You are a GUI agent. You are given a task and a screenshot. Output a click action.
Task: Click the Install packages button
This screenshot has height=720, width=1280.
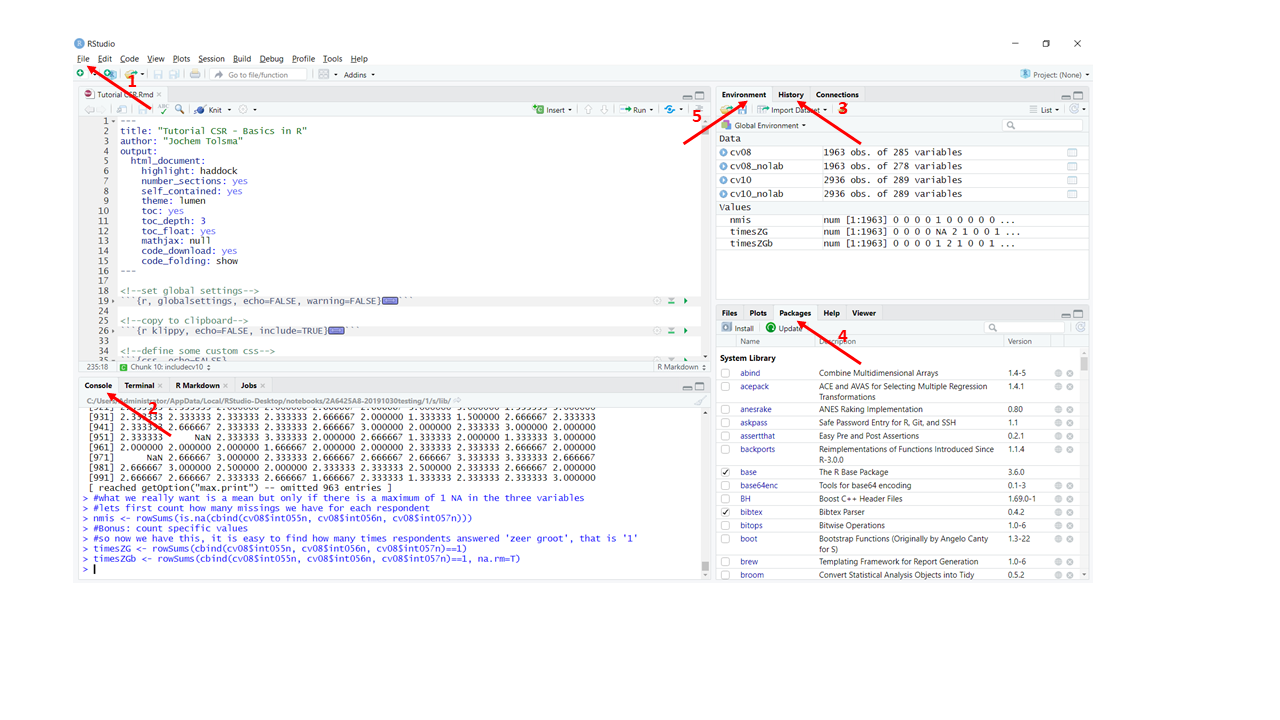738,328
